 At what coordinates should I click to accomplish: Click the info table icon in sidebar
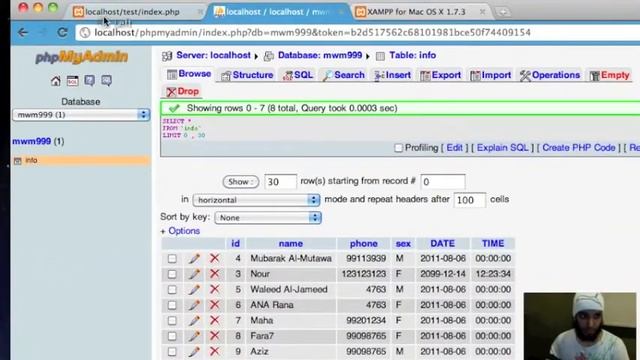pyautogui.click(x=18, y=161)
